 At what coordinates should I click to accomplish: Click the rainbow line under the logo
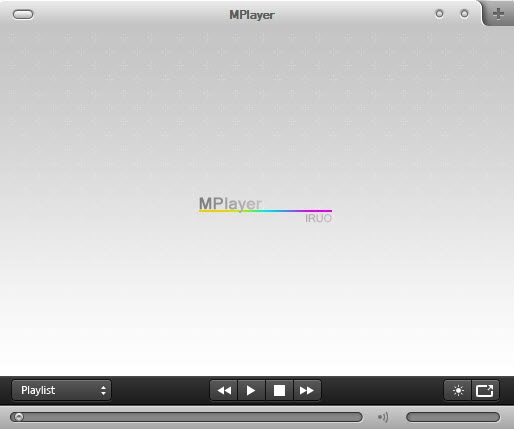tap(265, 211)
